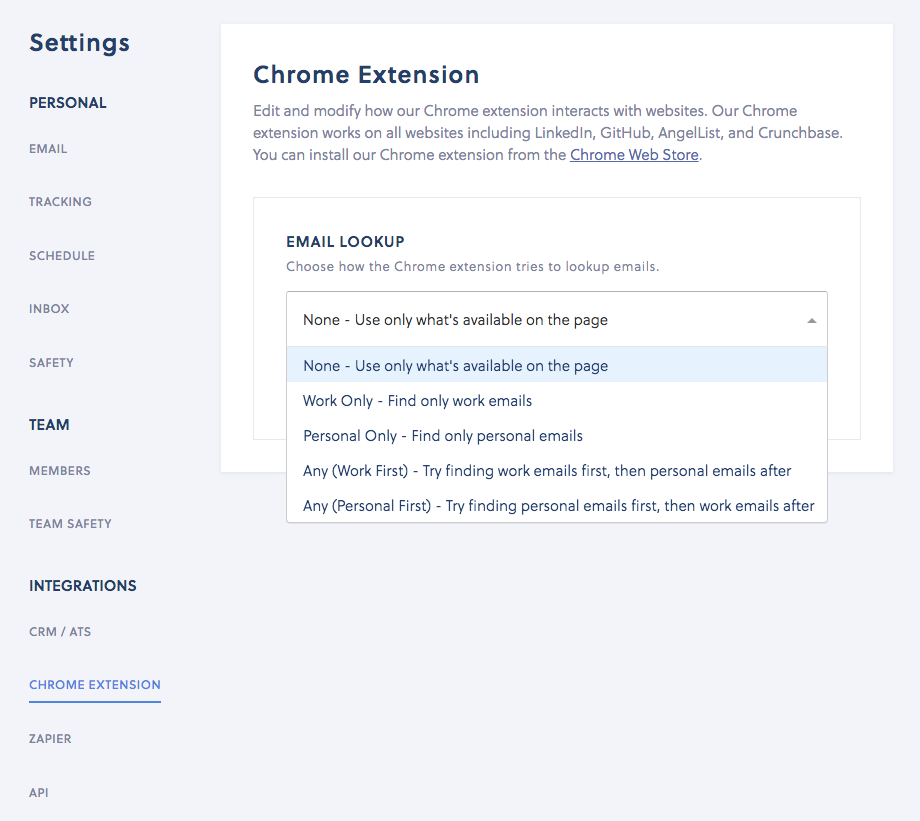Open the Tracking settings page
Image resolution: width=920 pixels, height=821 pixels.
(60, 202)
